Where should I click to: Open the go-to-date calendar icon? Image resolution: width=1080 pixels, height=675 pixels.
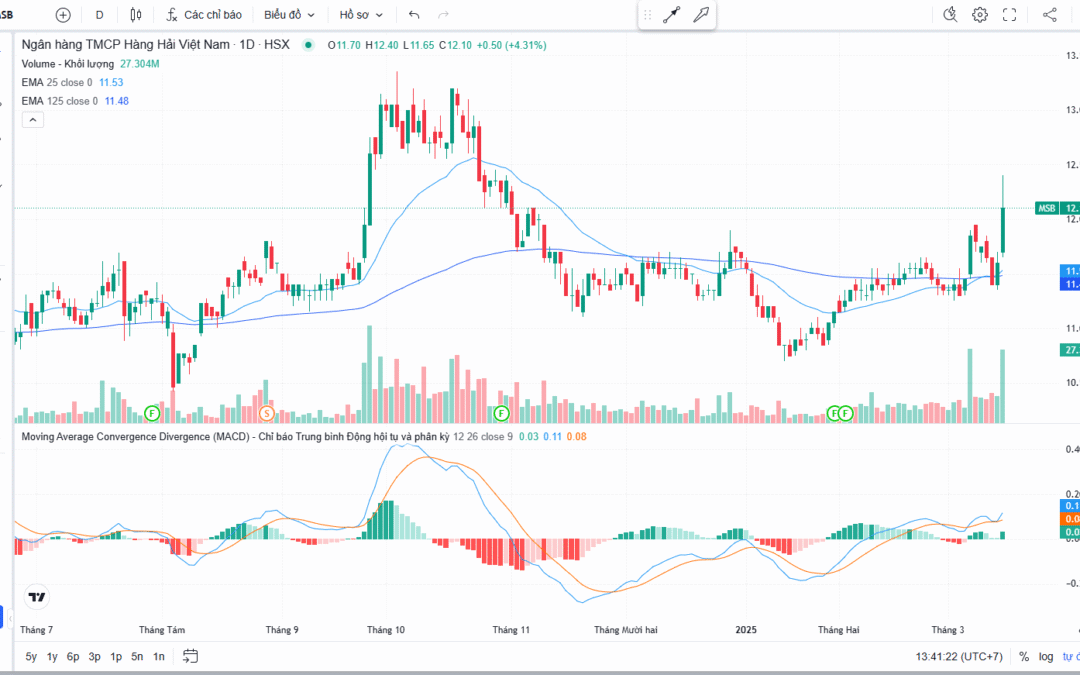coord(190,656)
